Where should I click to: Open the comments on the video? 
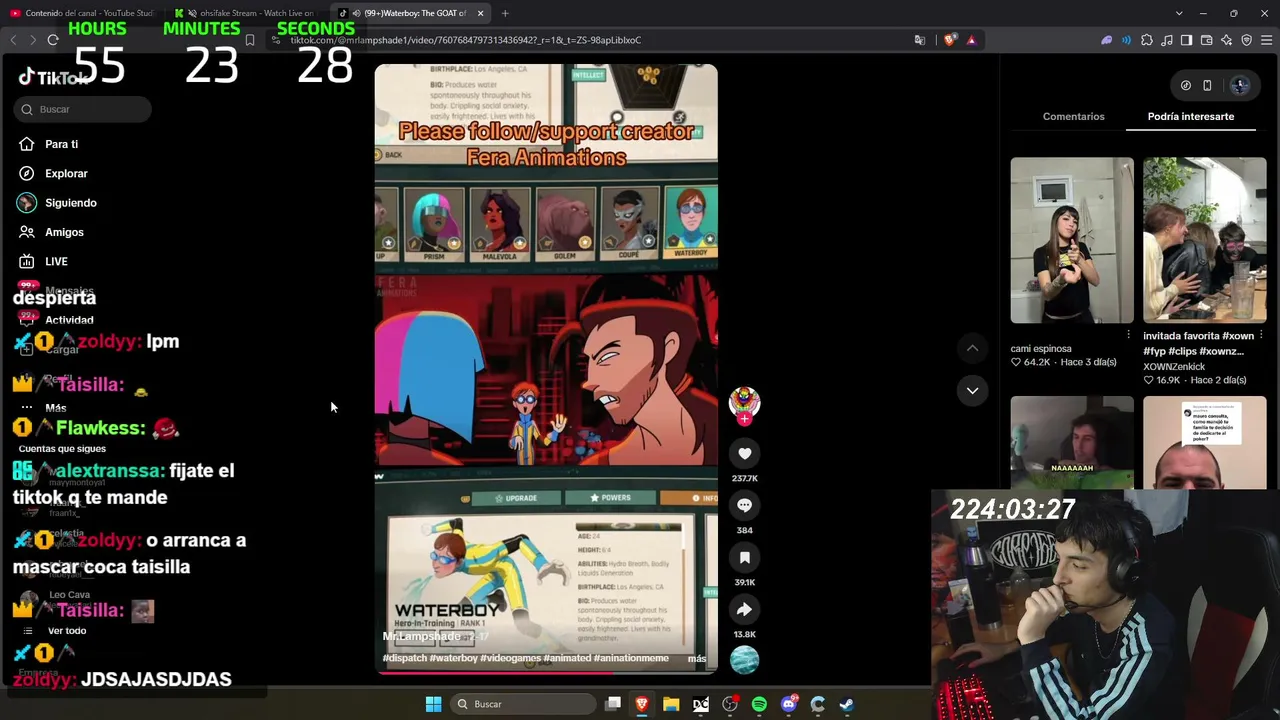(x=744, y=505)
